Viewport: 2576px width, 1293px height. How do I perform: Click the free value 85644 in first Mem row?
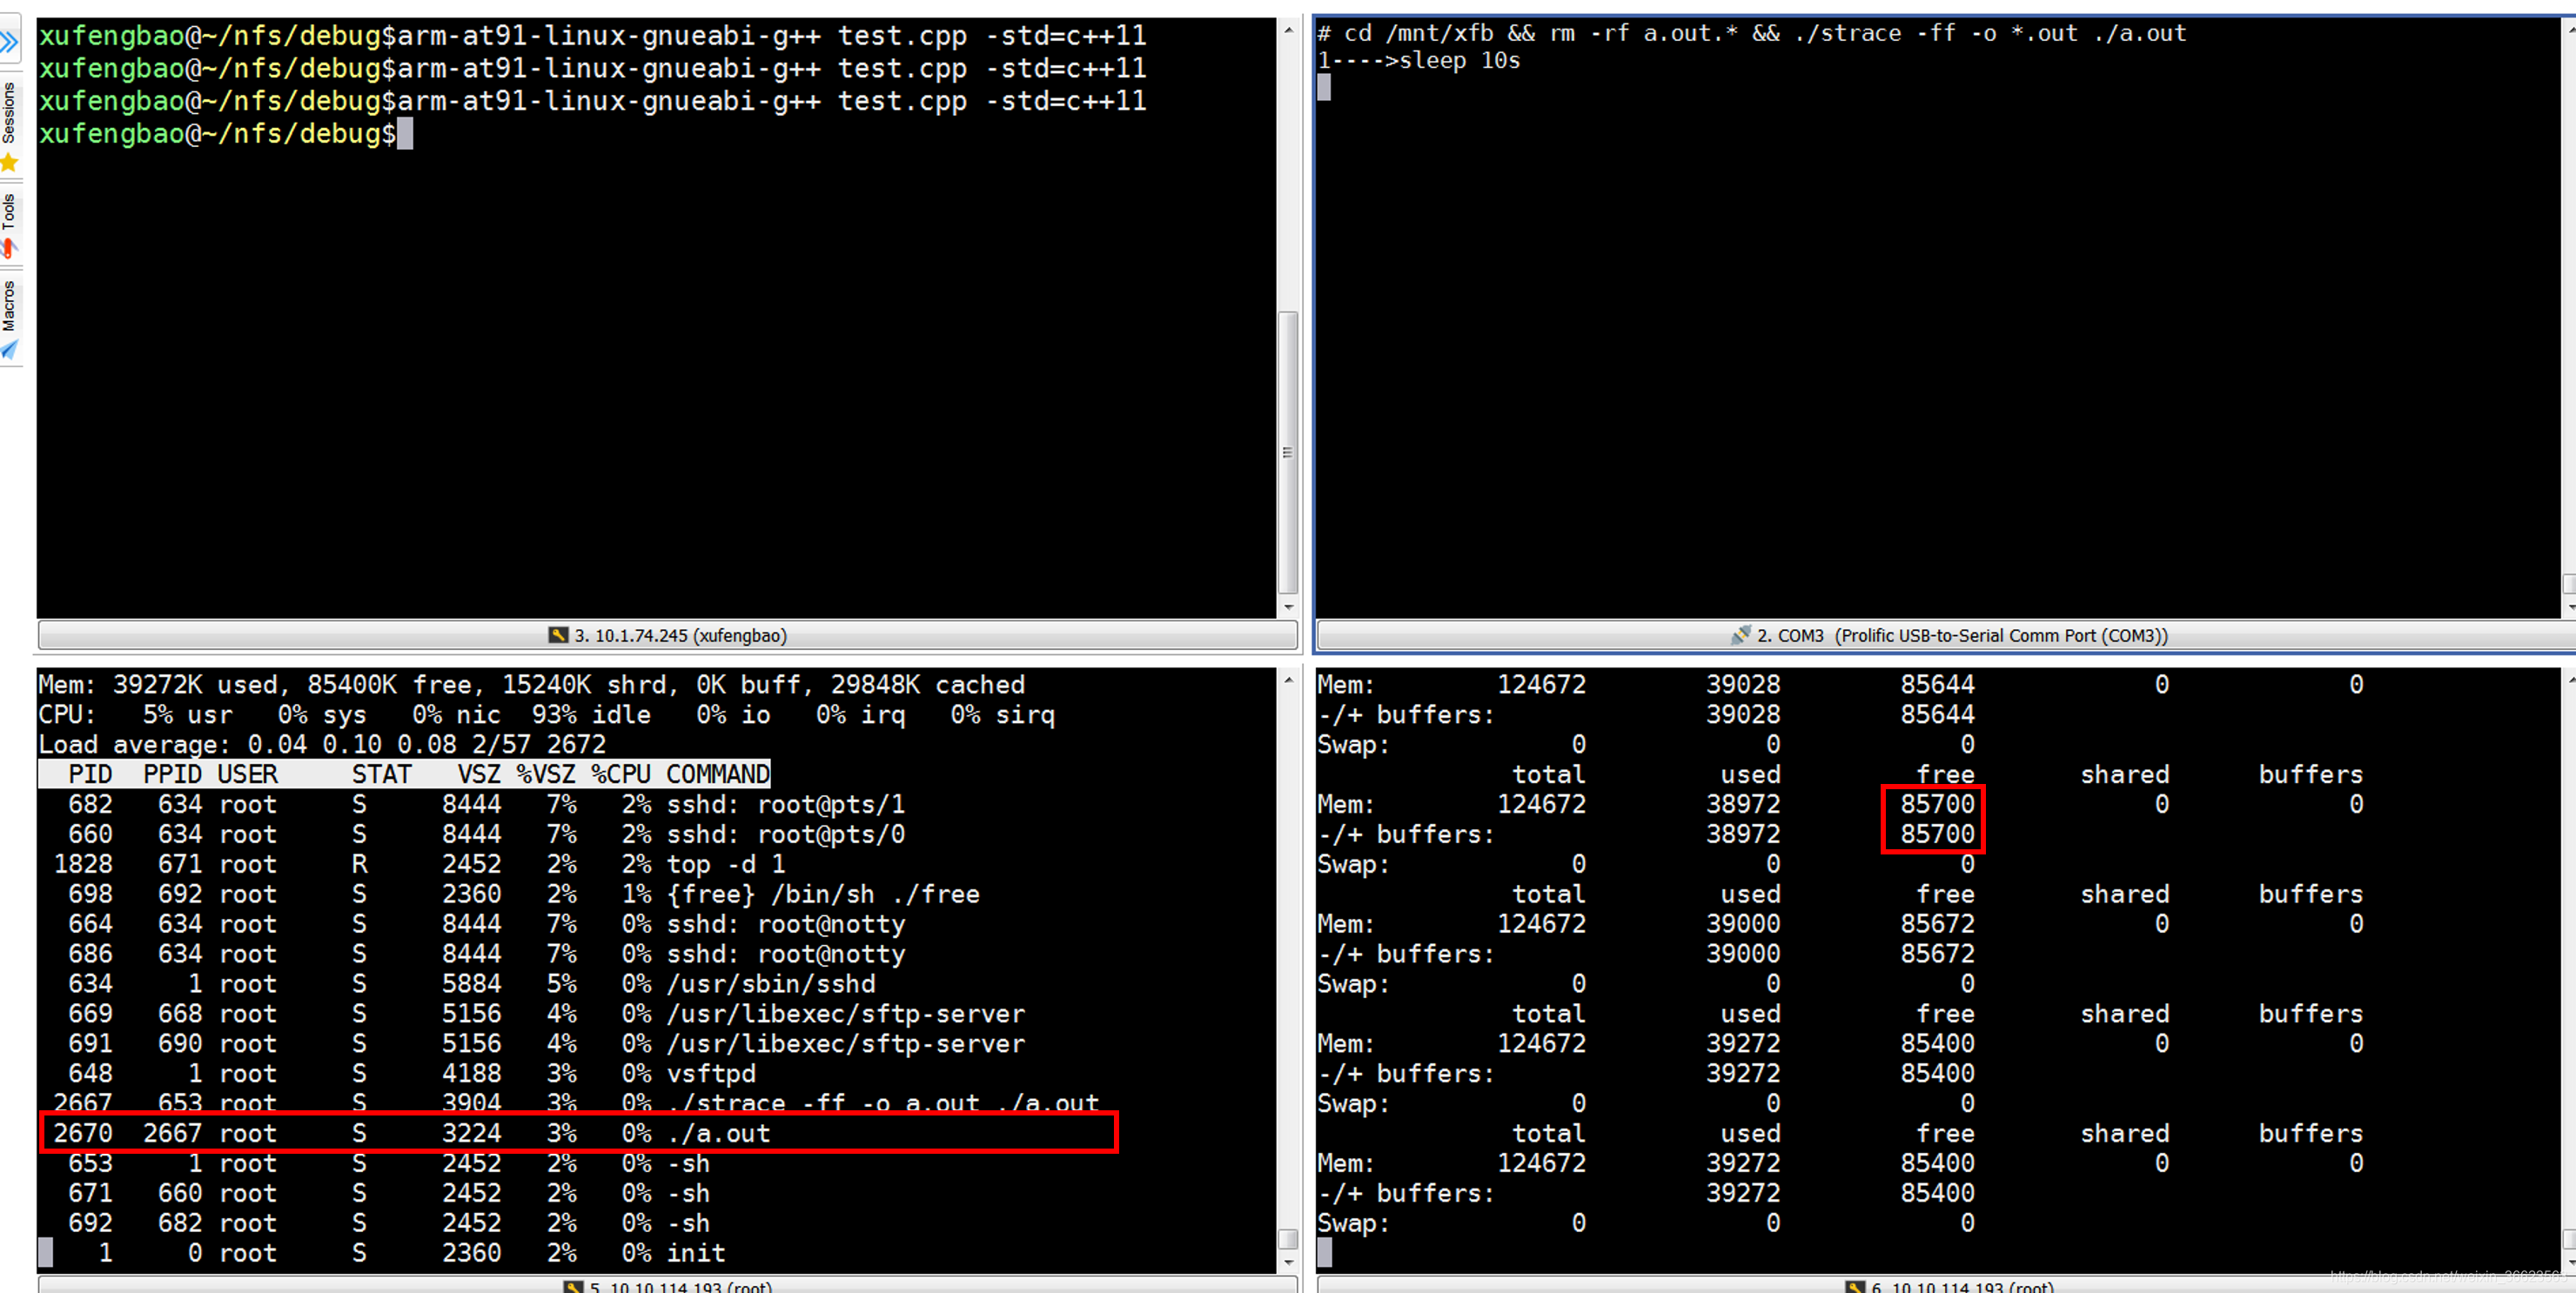coord(1937,685)
